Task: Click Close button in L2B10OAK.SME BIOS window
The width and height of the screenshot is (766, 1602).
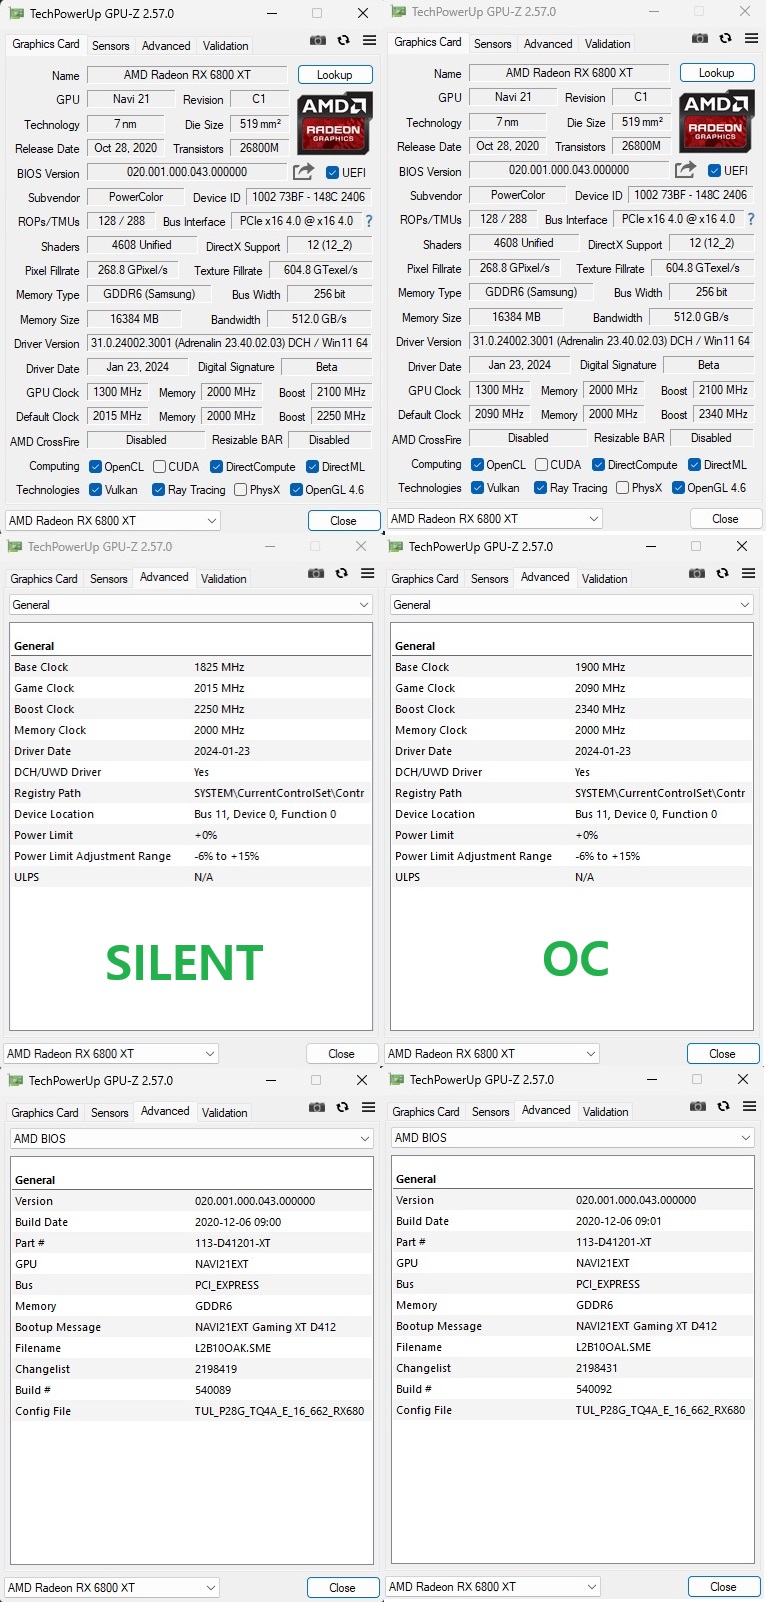Action: pos(343,1588)
